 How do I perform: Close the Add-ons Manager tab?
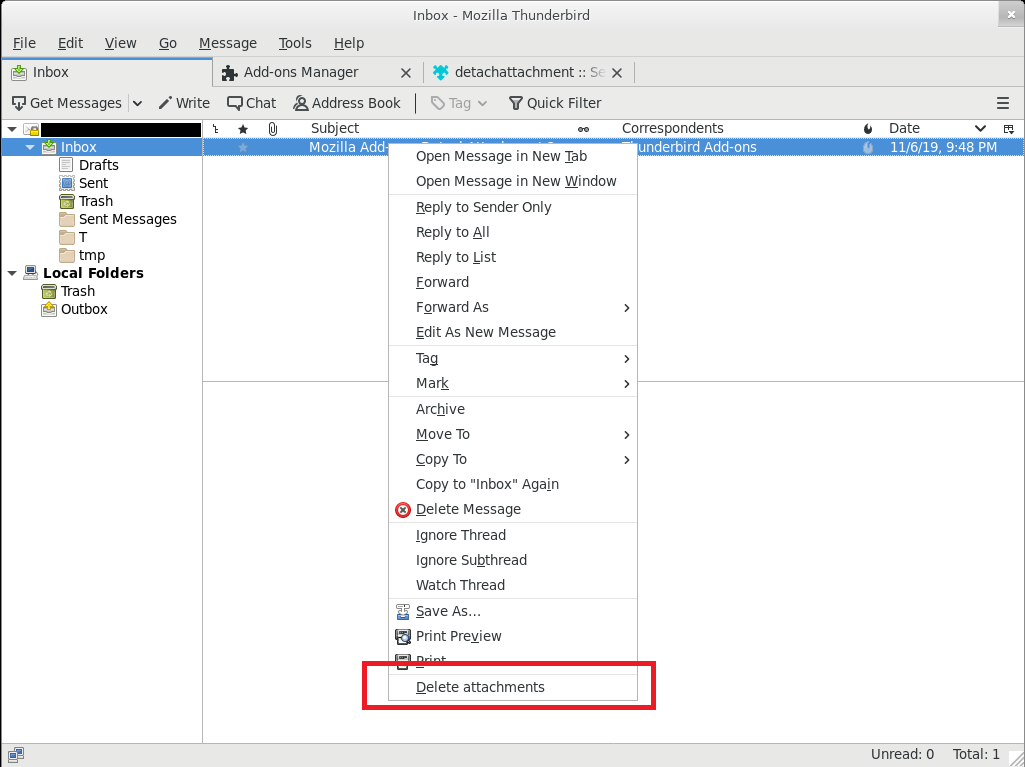[x=406, y=73]
